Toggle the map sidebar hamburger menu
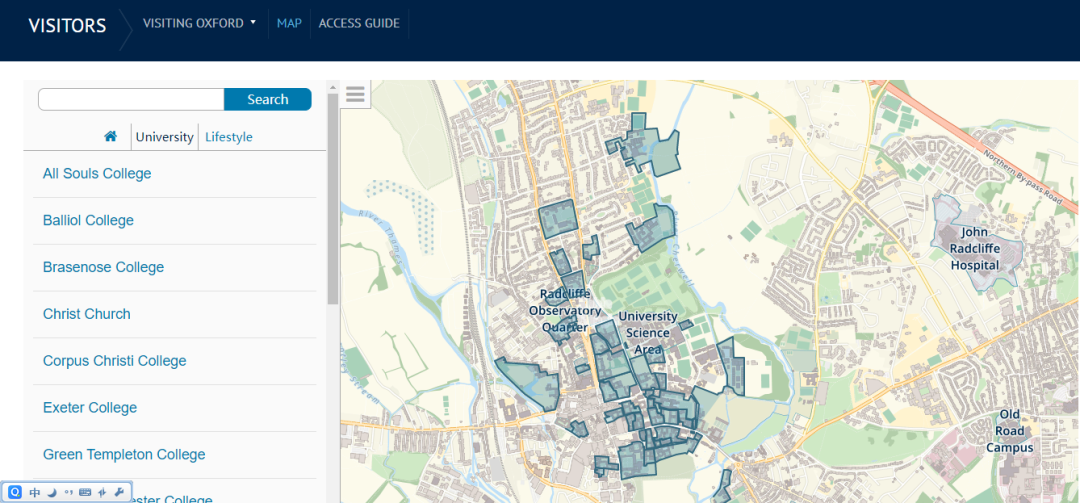 pyautogui.click(x=355, y=95)
